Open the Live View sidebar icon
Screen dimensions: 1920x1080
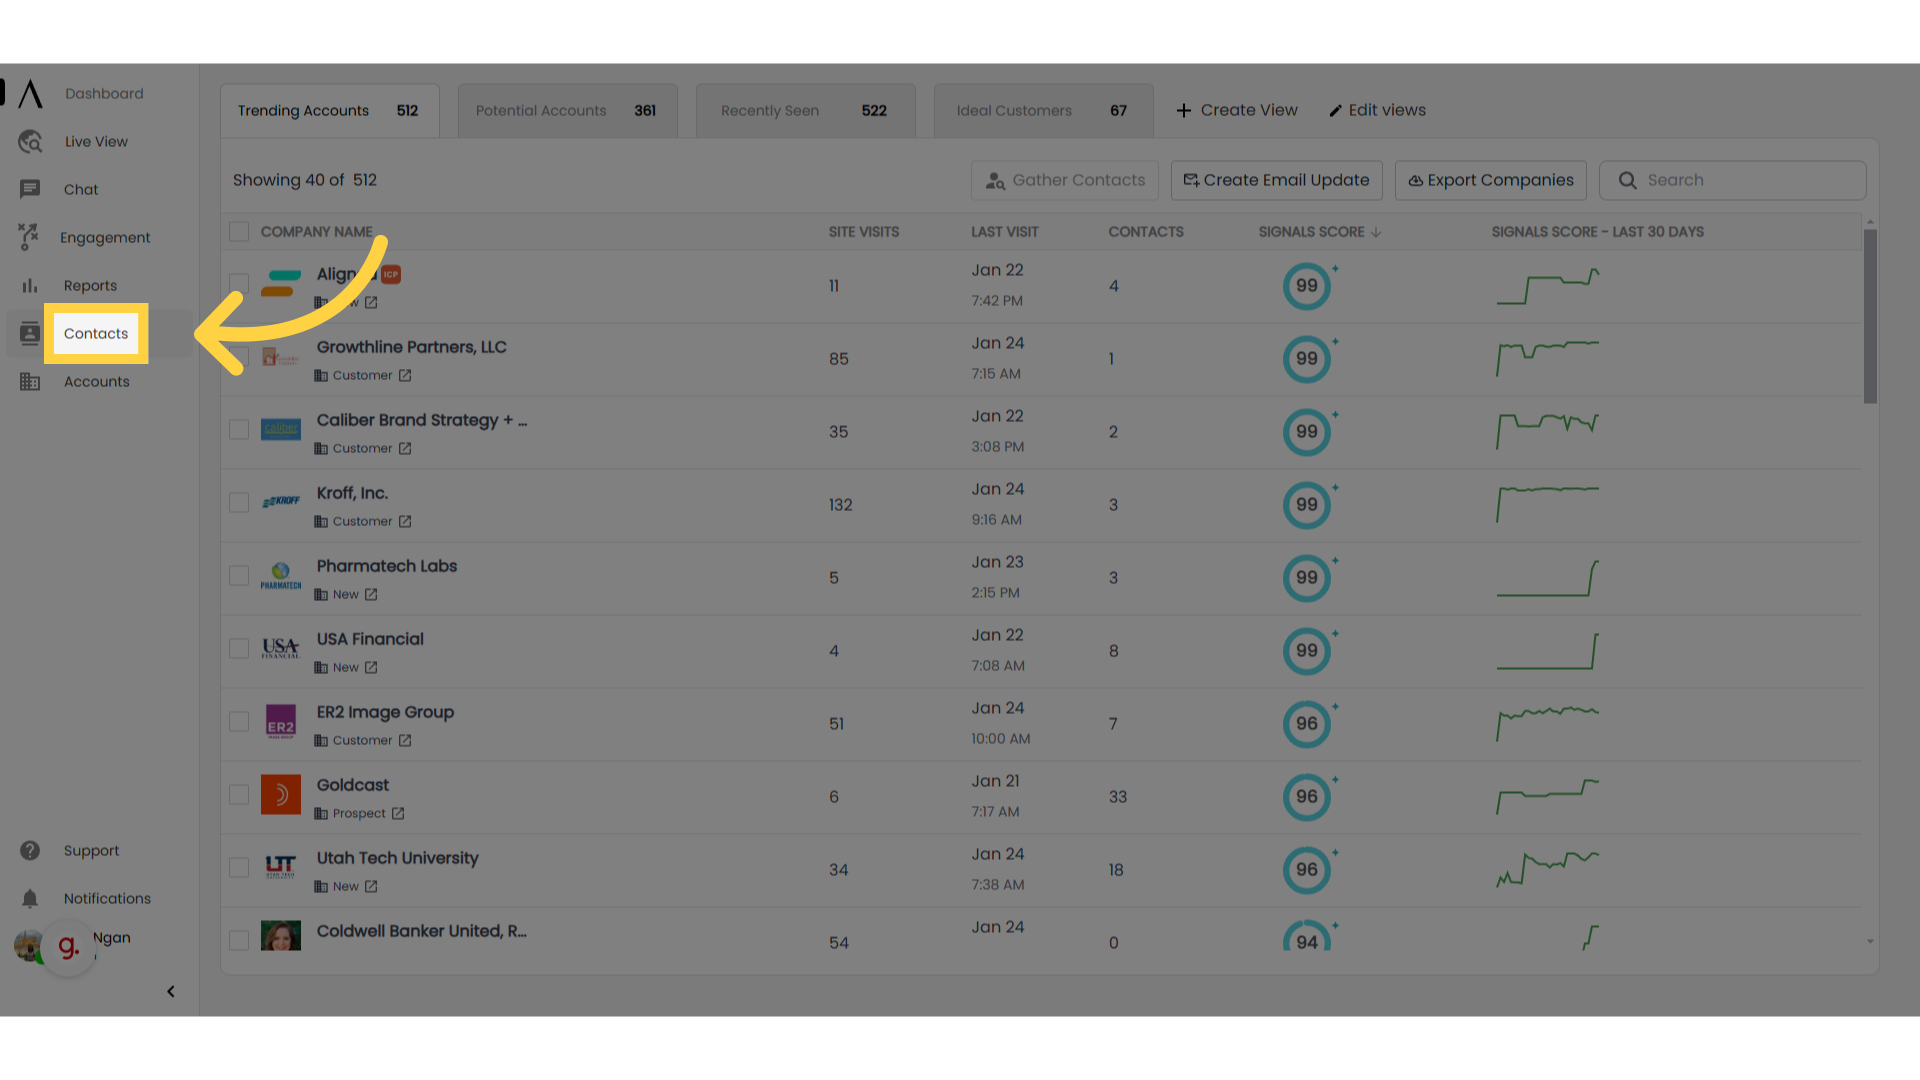(29, 141)
